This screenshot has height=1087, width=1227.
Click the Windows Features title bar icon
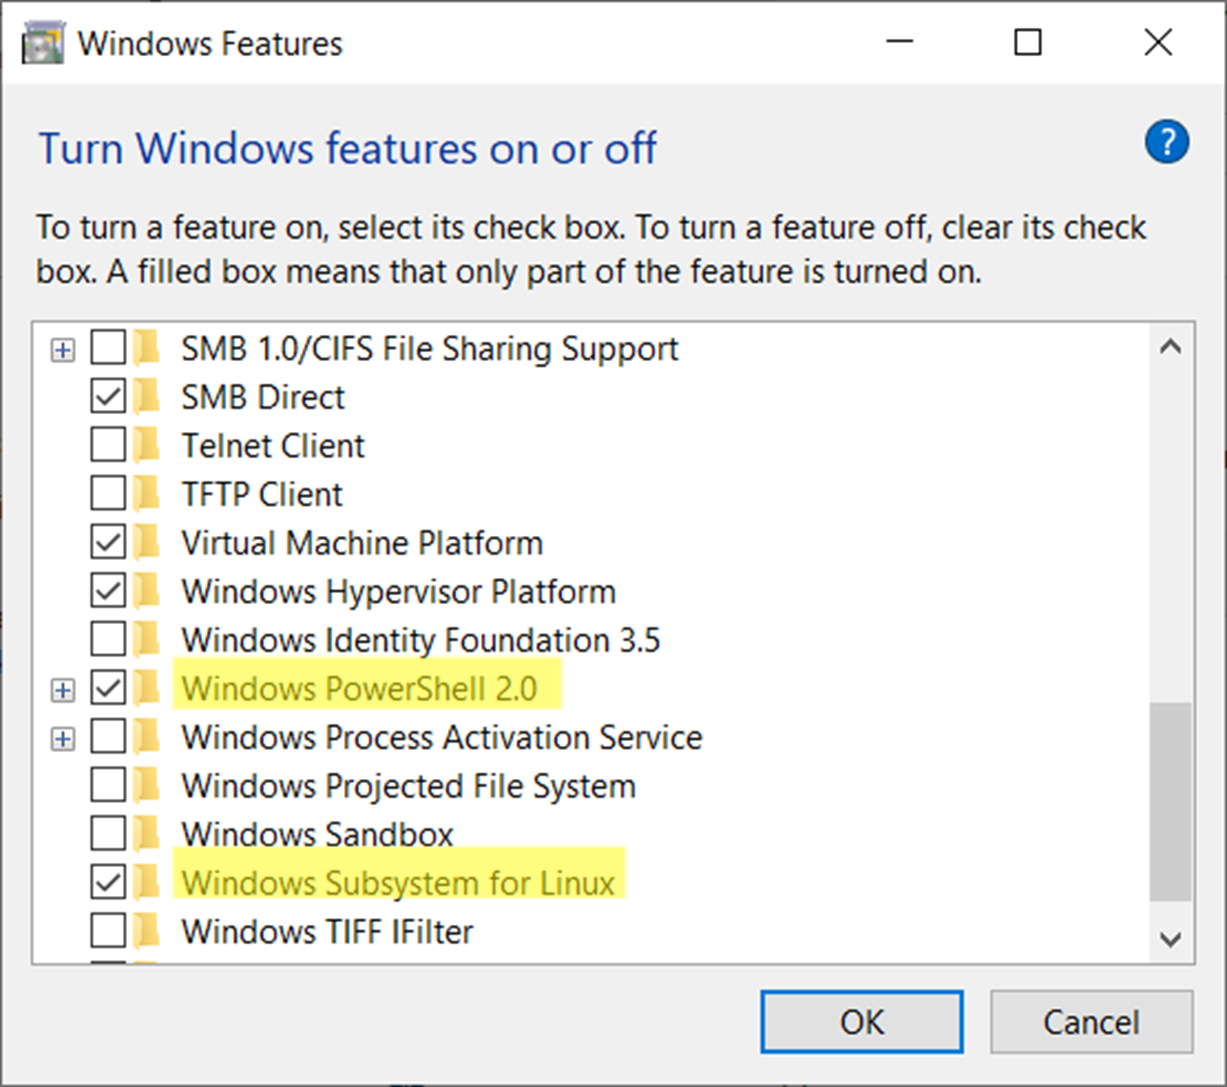click(42, 44)
